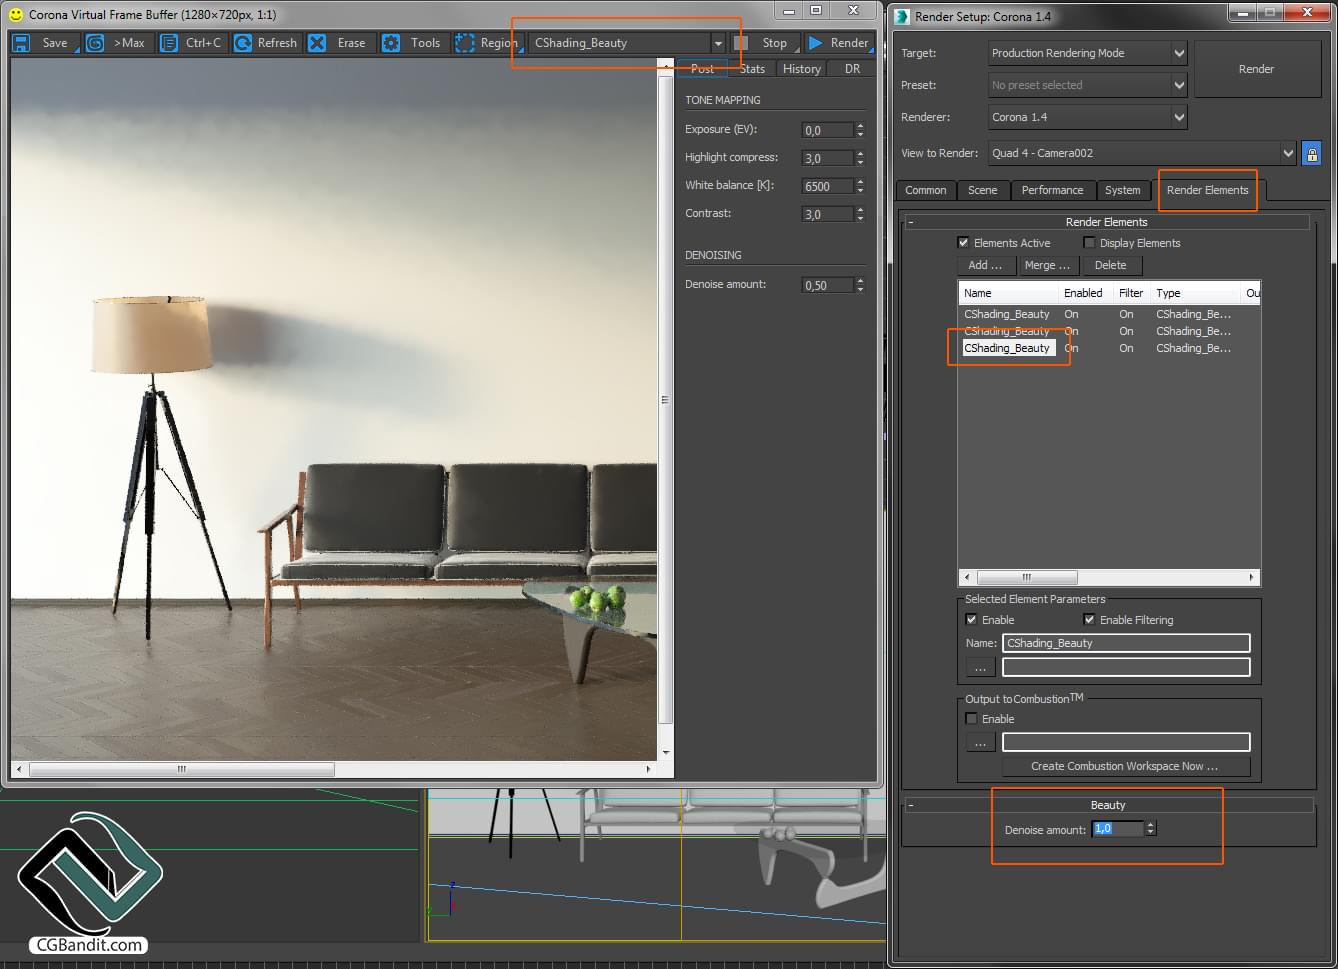Screen dimensions: 1338x969
Task: Click the large Render button in Render Setup
Action: [1257, 69]
